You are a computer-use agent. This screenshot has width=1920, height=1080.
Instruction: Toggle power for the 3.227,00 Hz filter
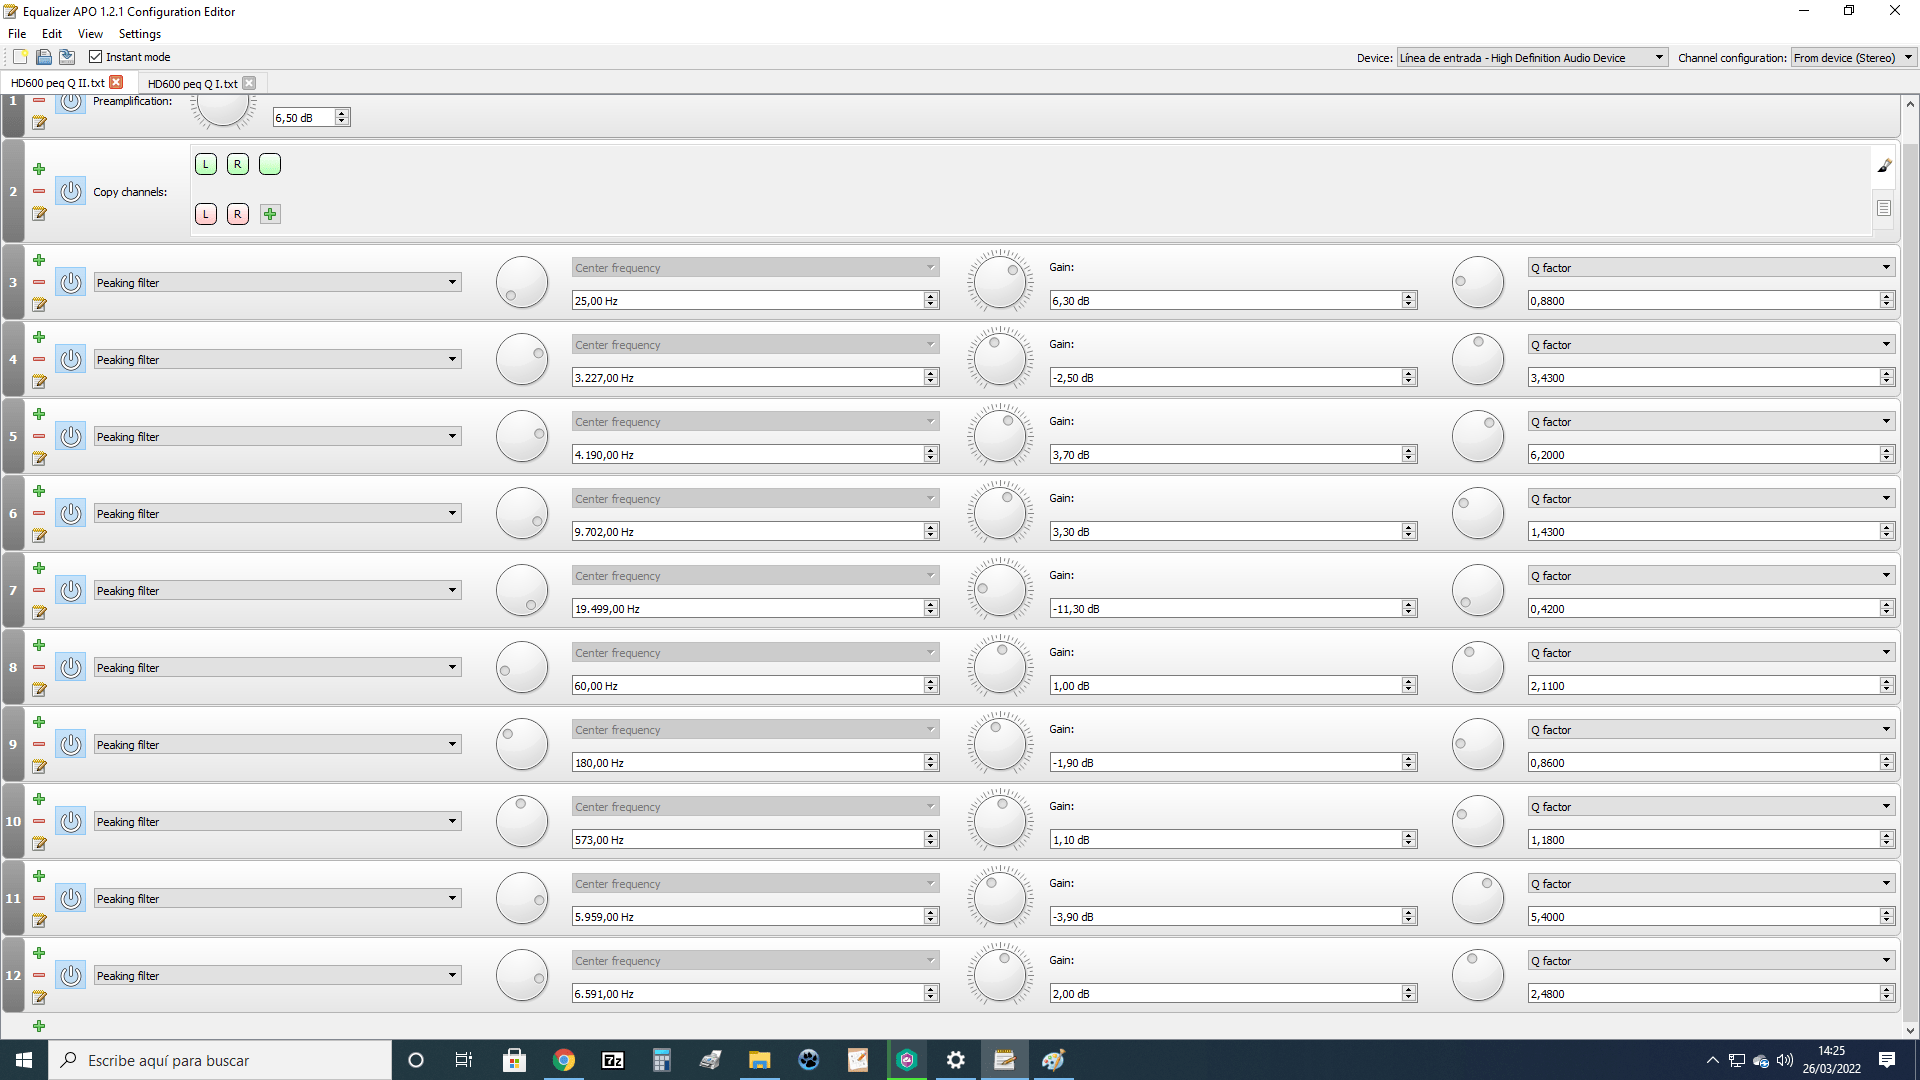(70, 360)
